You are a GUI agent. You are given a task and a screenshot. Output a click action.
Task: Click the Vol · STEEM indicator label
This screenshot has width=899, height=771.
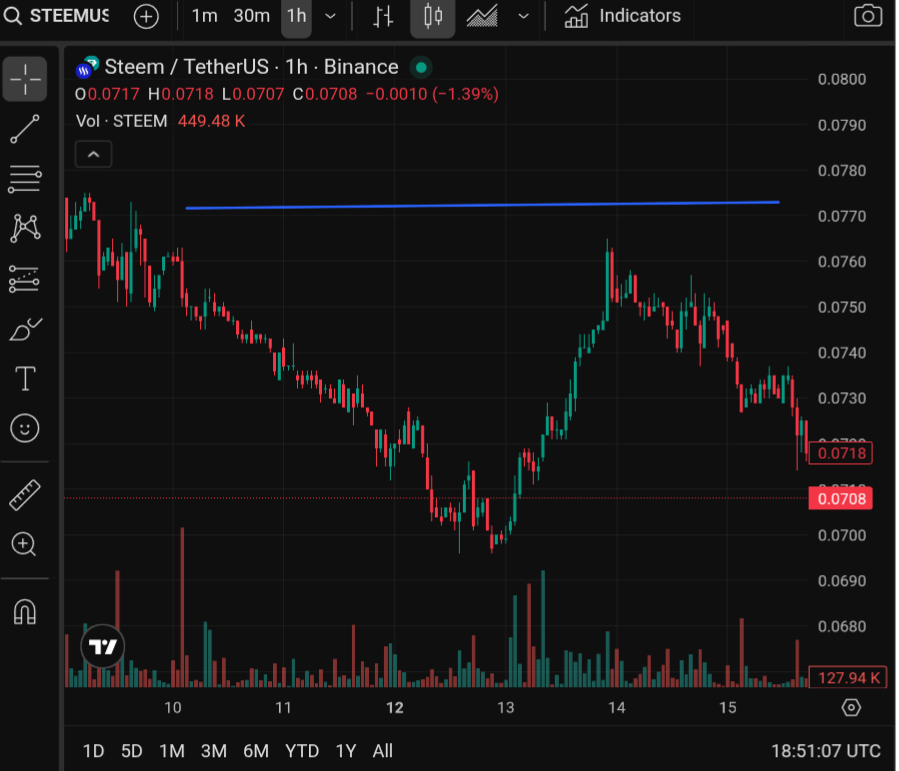[122, 122]
